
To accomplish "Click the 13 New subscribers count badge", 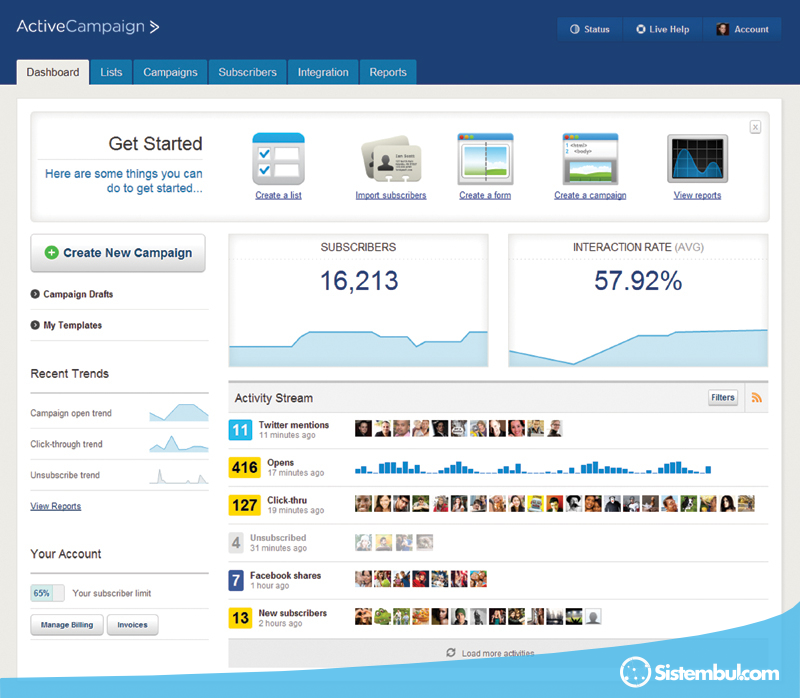I will 240,618.
